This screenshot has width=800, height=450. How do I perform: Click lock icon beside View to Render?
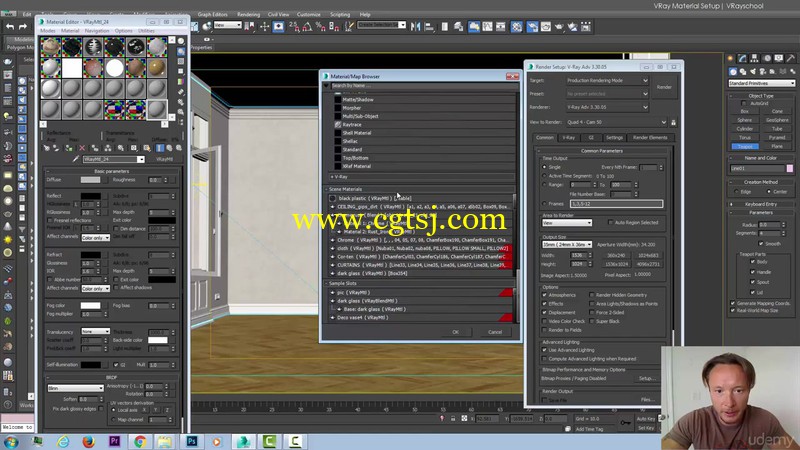[x=673, y=122]
